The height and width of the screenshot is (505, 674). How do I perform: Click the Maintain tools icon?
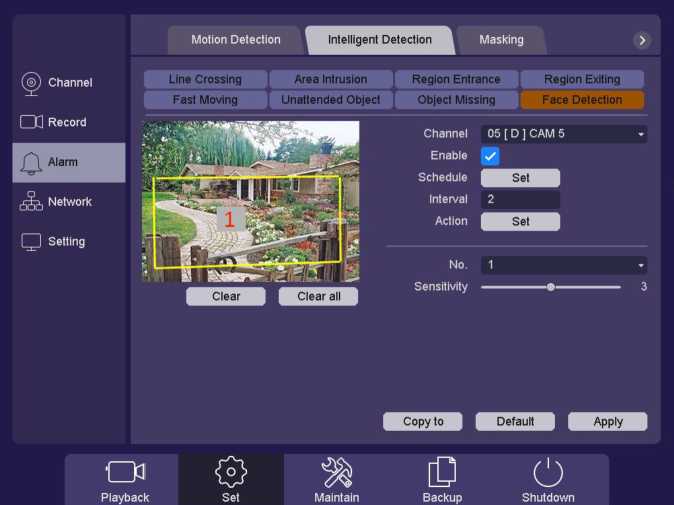(336, 472)
